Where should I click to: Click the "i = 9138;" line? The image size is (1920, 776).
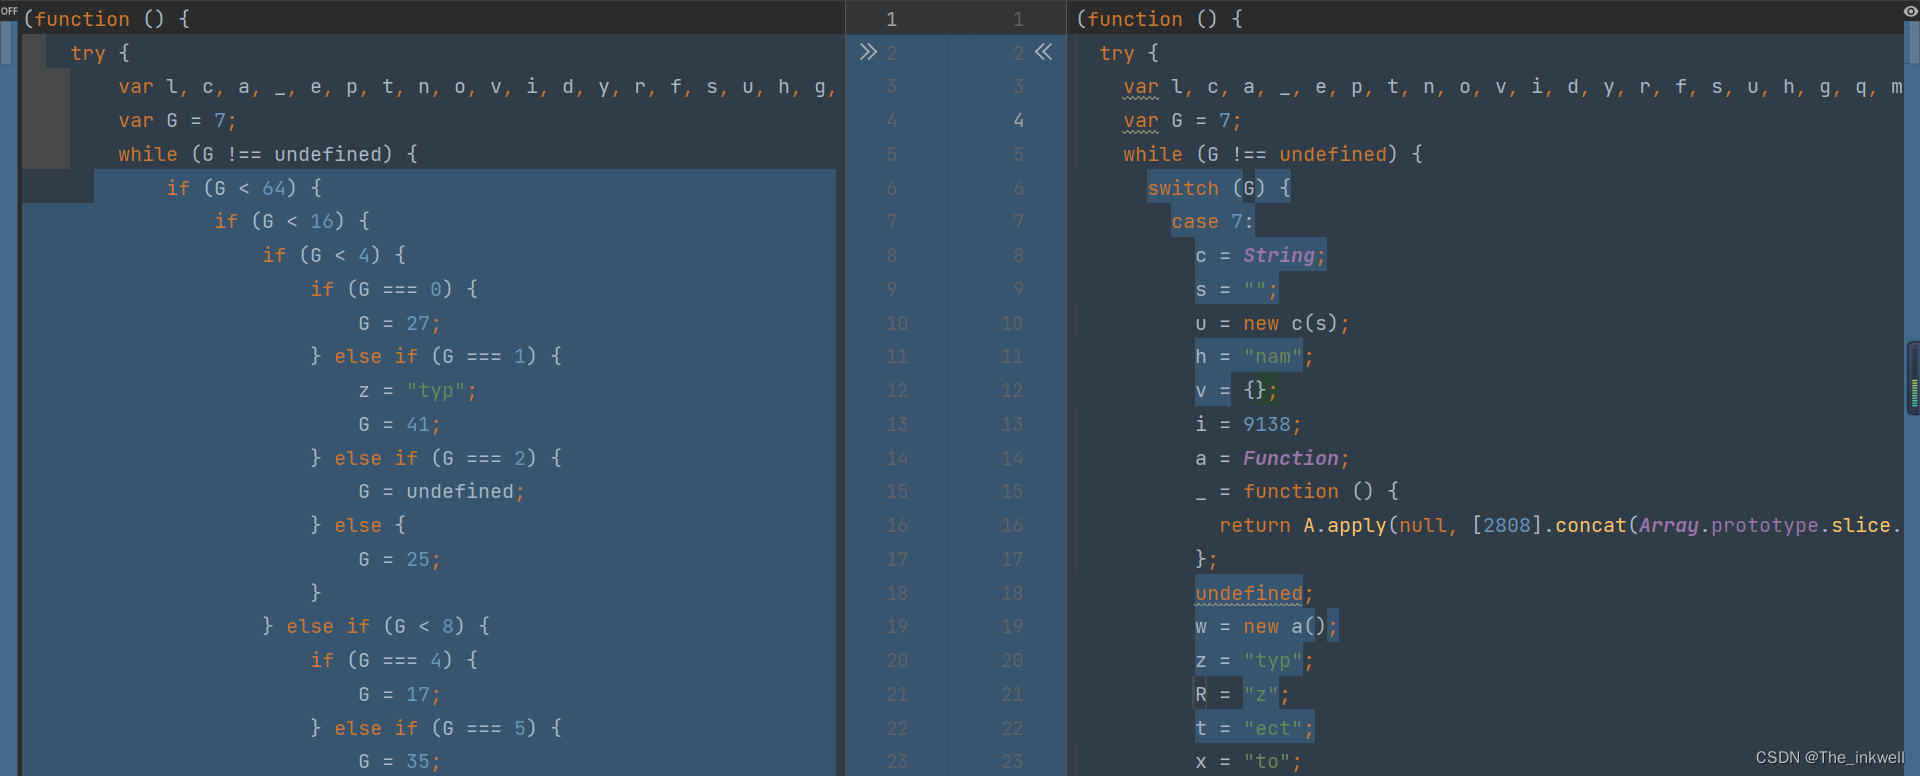(x=1248, y=424)
